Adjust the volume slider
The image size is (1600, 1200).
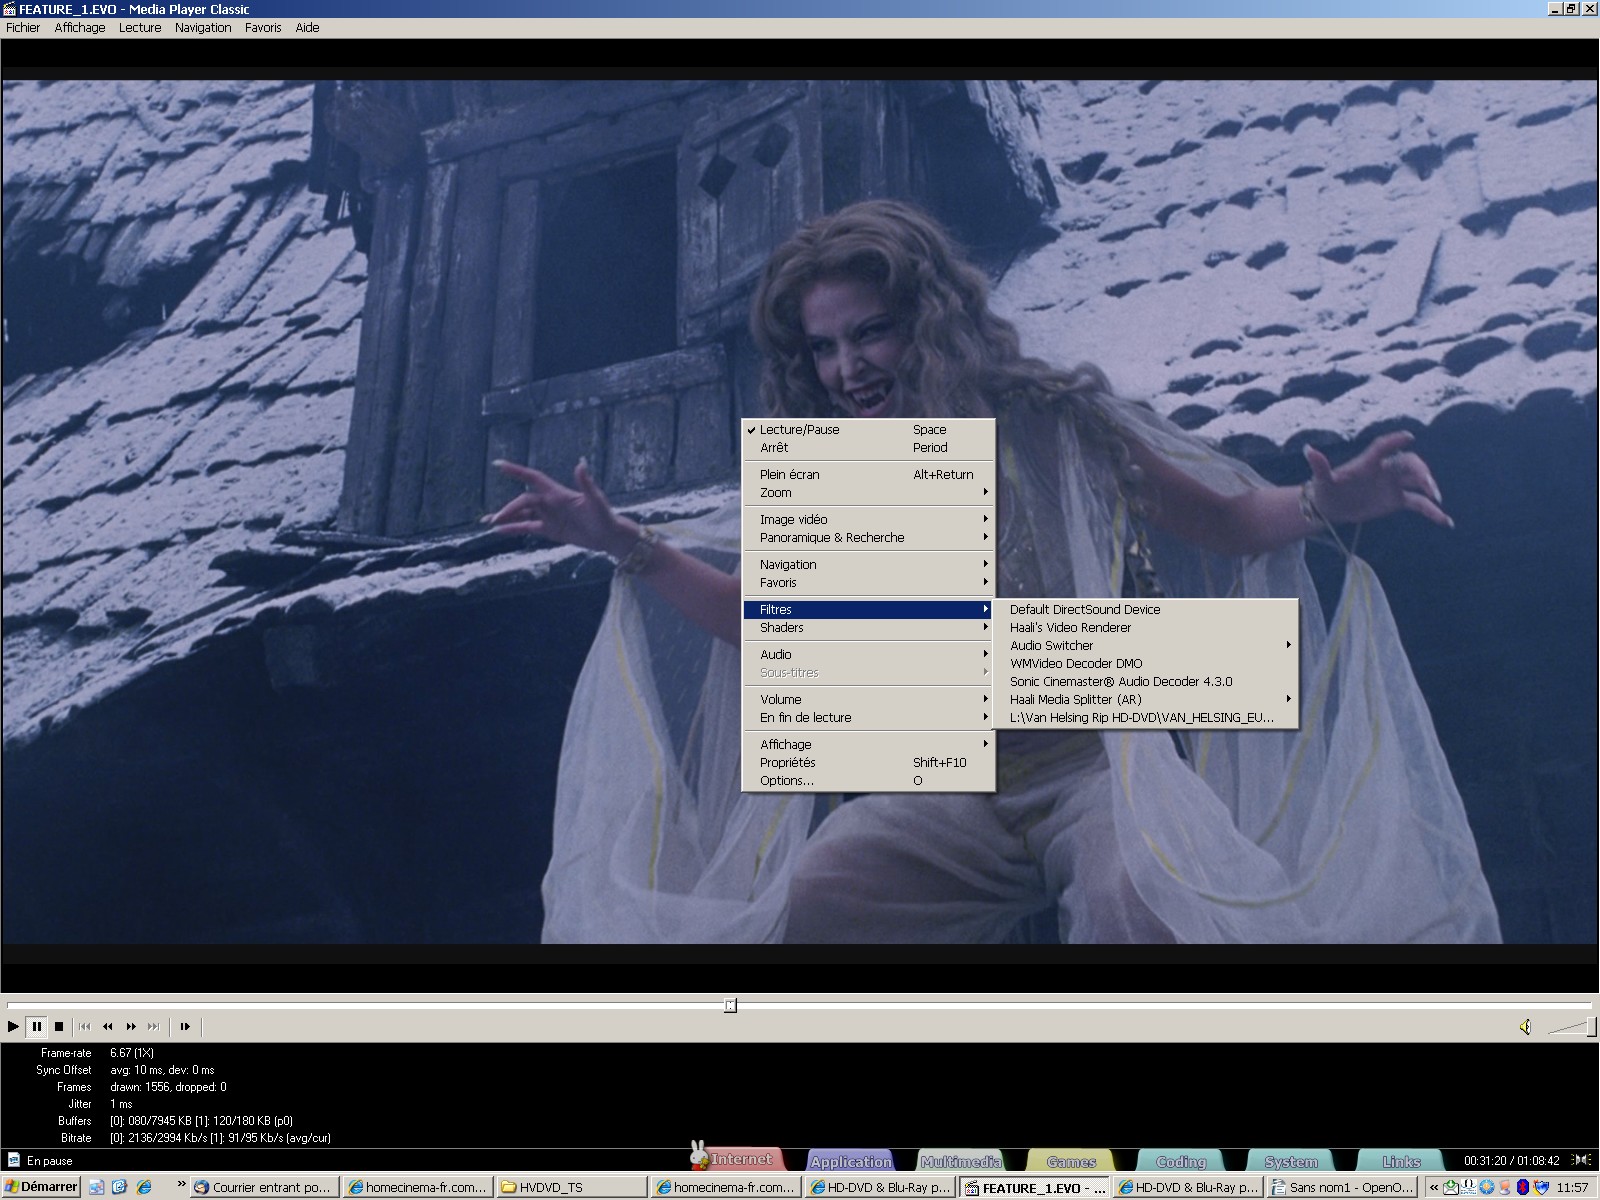(x=1572, y=1027)
